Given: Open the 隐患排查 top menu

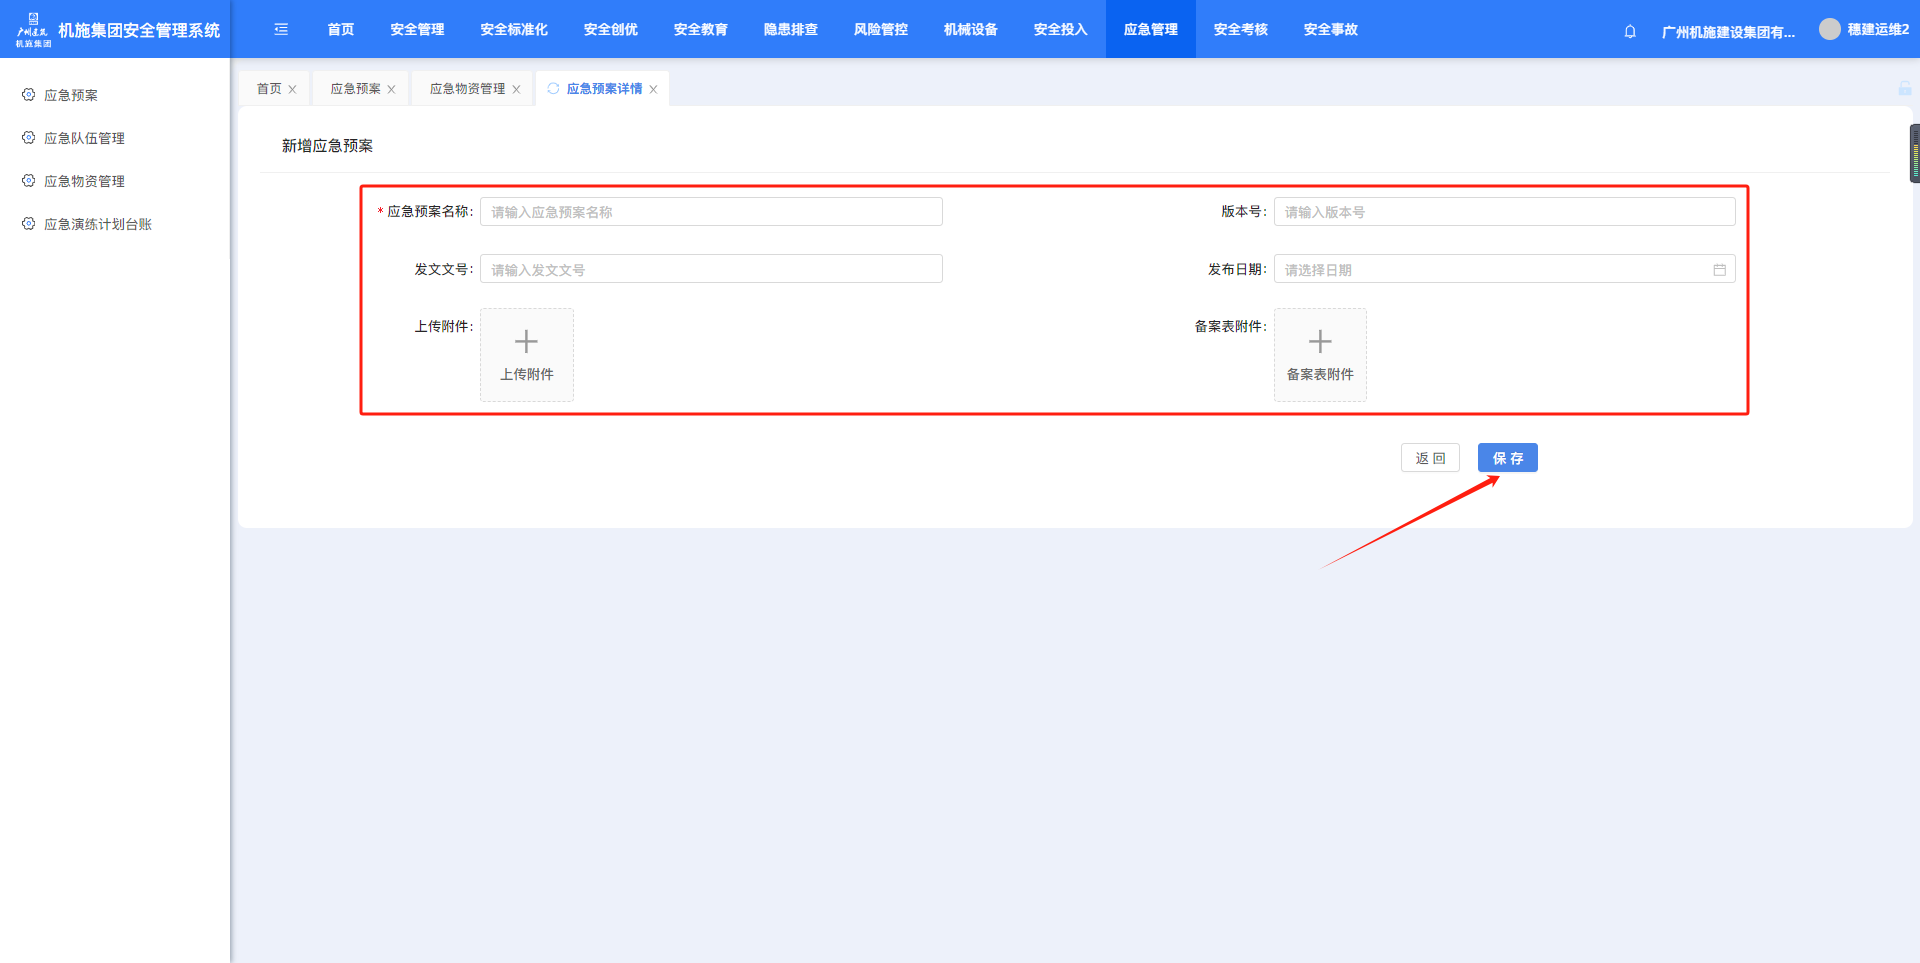Looking at the screenshot, I should 790,30.
